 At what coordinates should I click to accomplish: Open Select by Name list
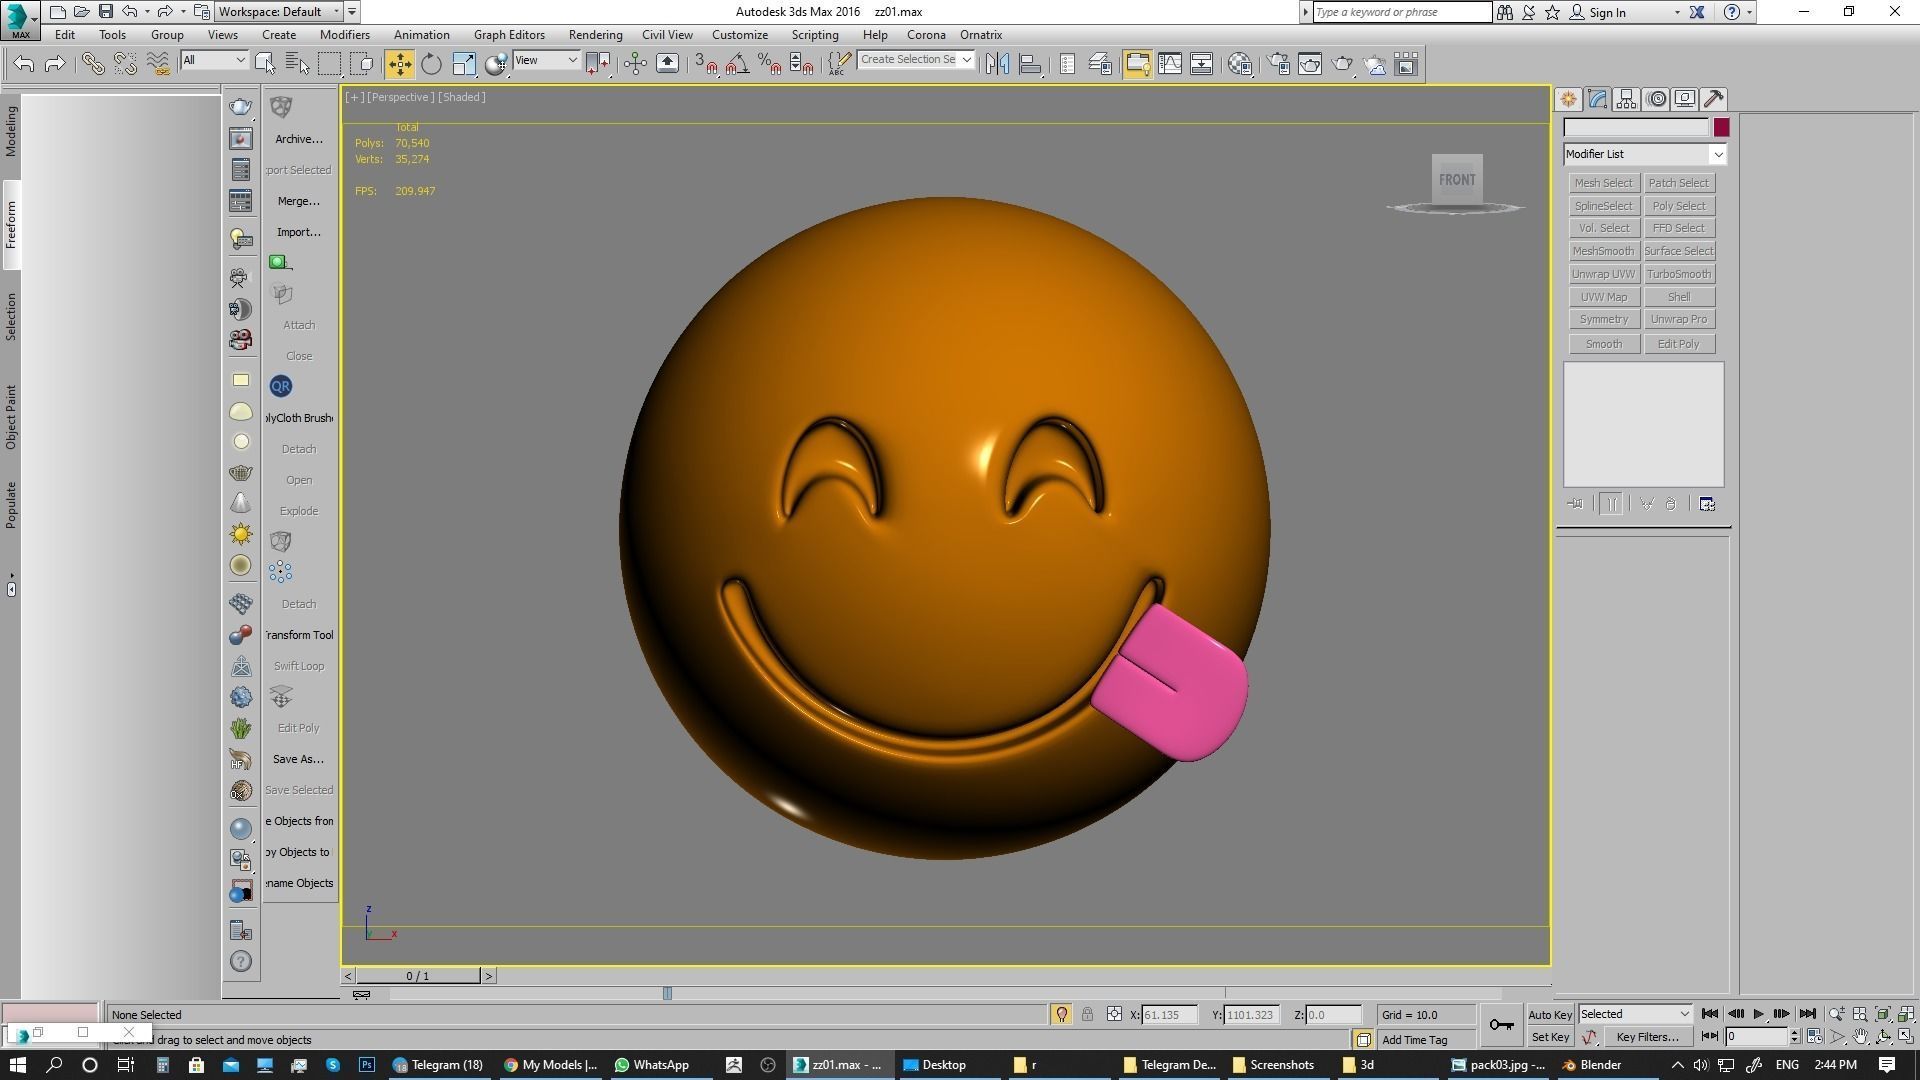[x=297, y=64]
